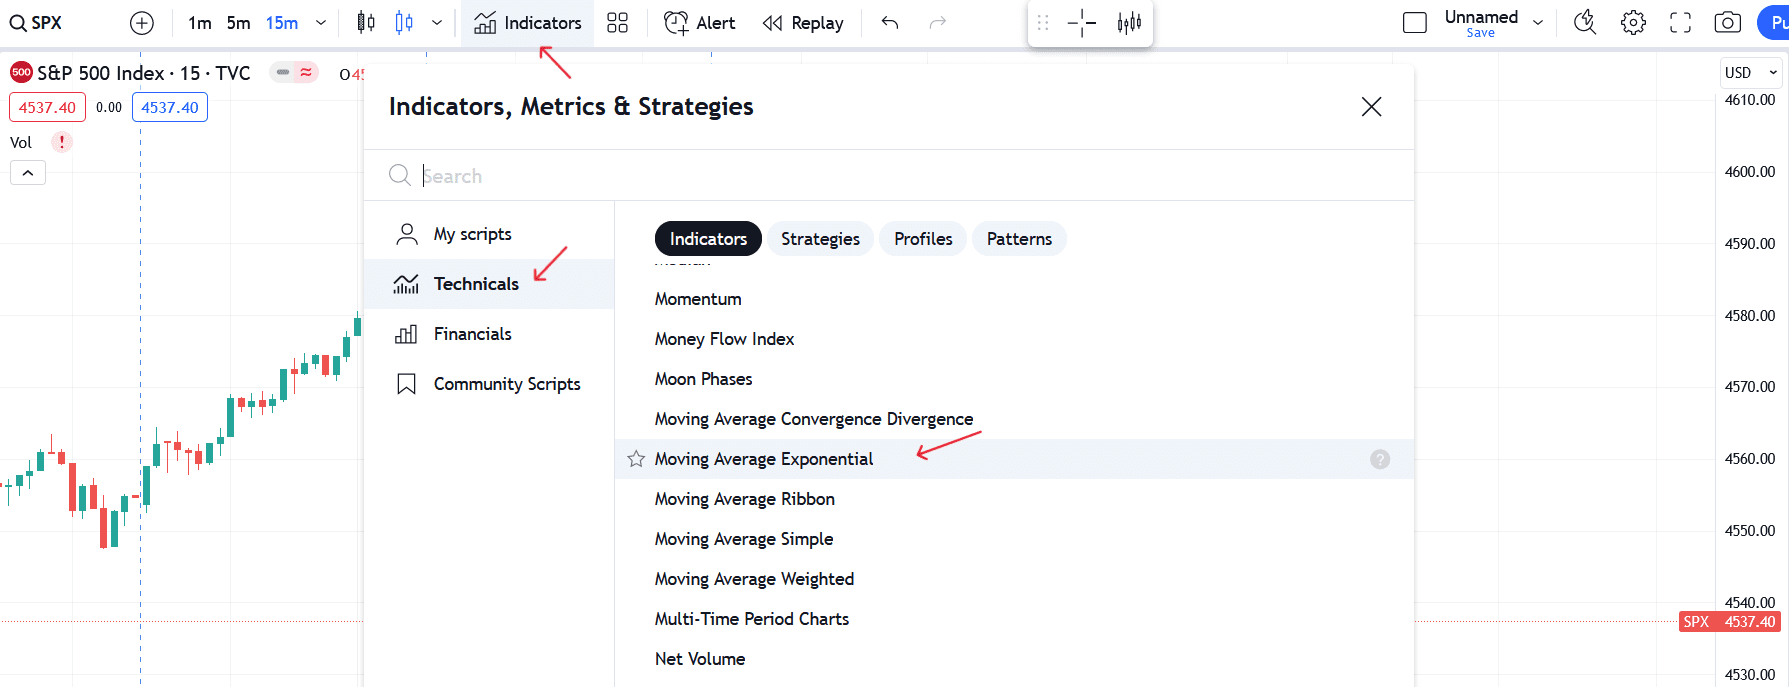
Task: Open Community Scripts category
Action: [489, 384]
